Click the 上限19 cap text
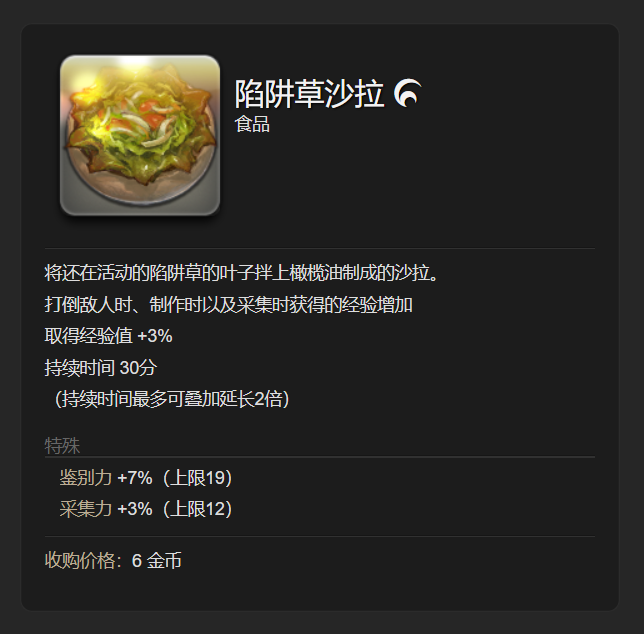Image resolution: width=644 pixels, height=634 pixels. tap(198, 478)
